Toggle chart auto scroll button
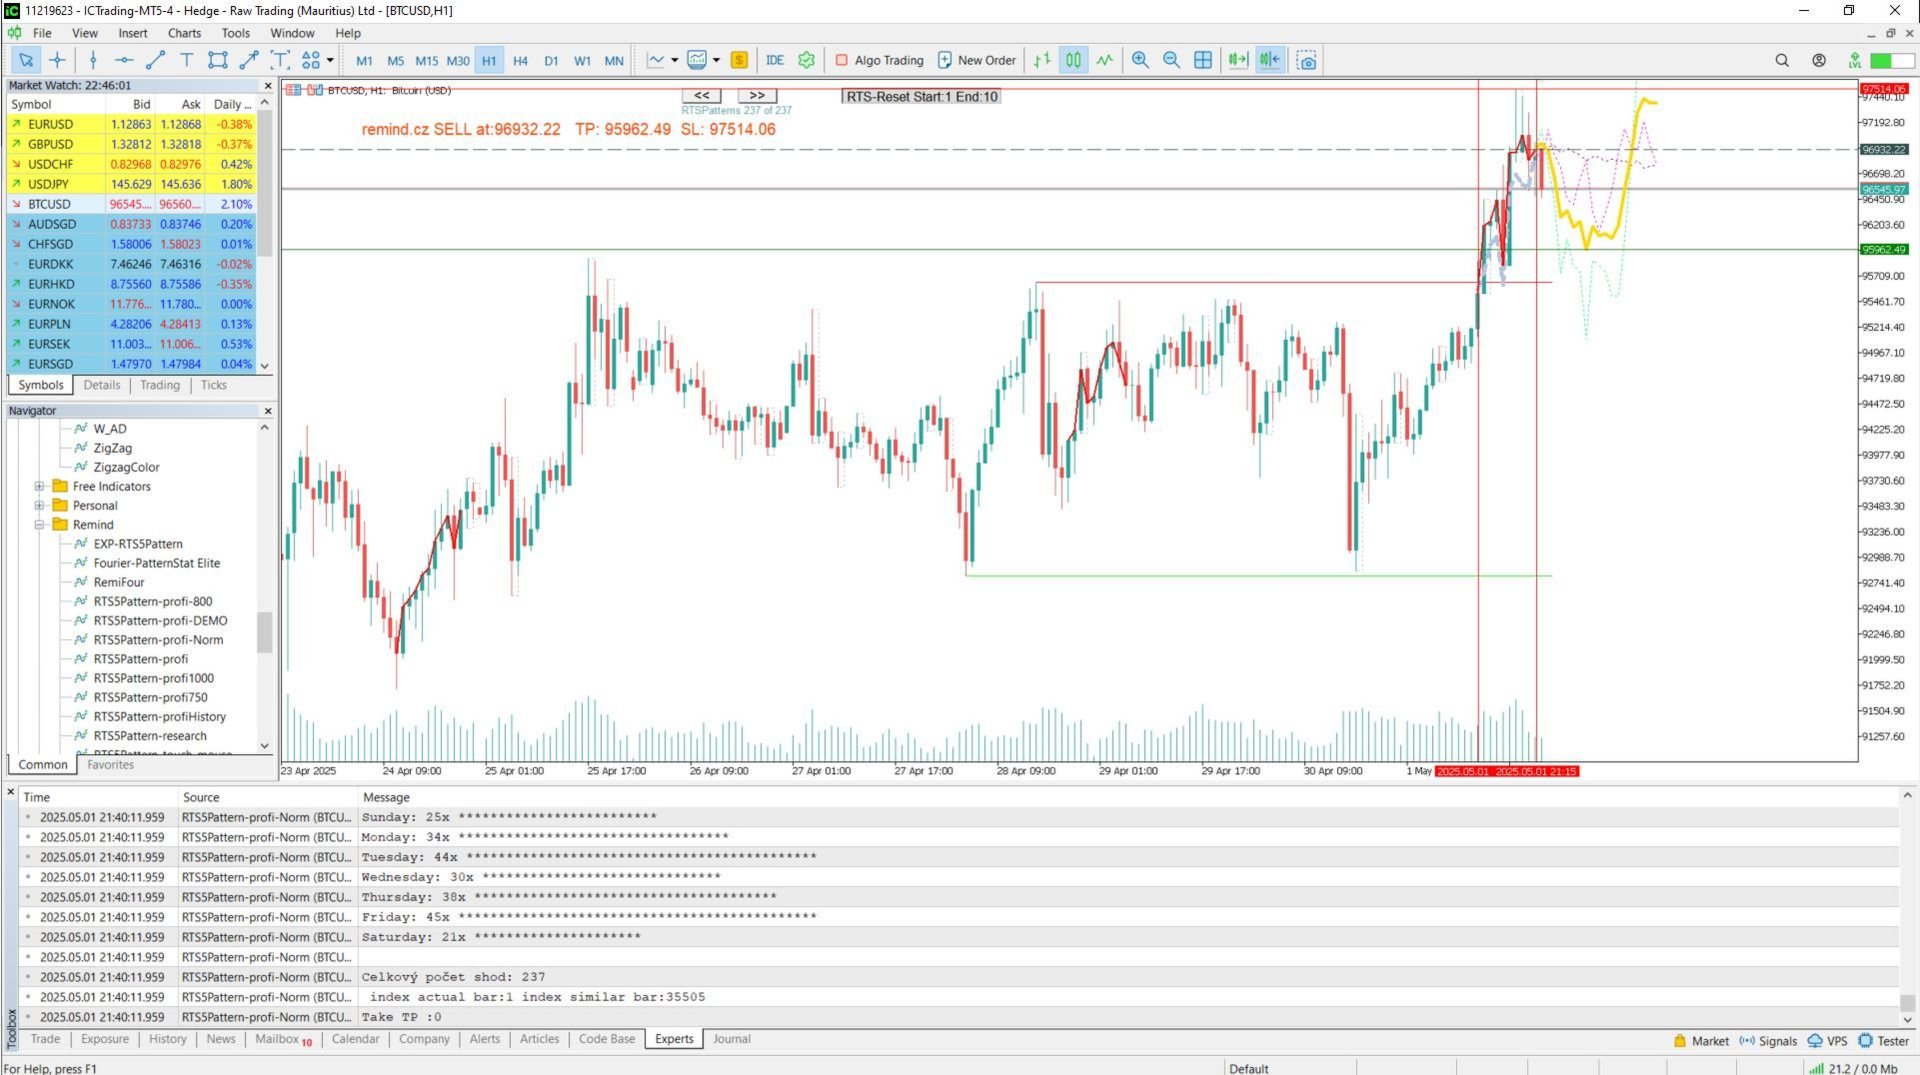Screen dimensions: 1920x1075 pos(1238,60)
